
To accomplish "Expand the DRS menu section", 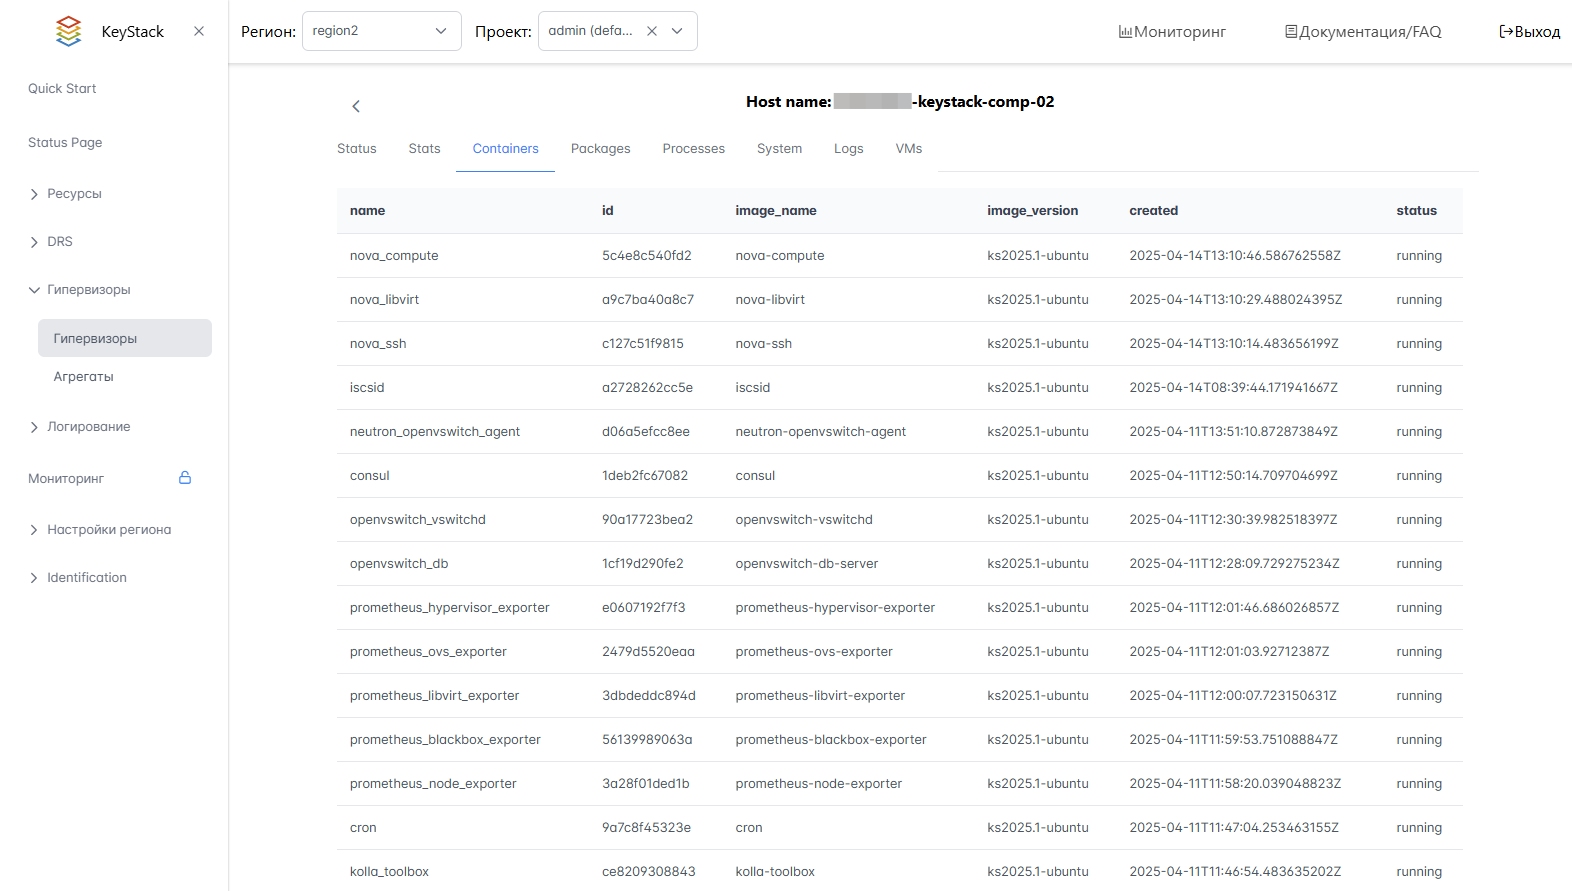I will [60, 242].
